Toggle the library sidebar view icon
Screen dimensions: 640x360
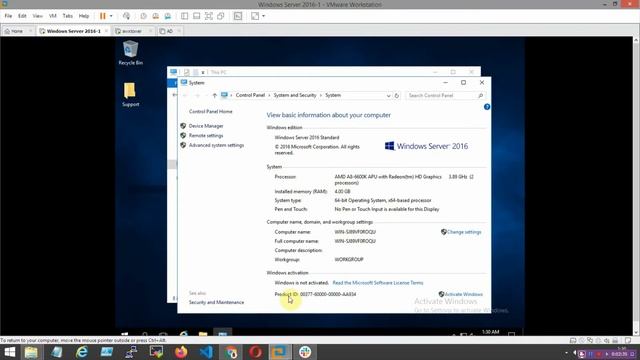coord(184,16)
